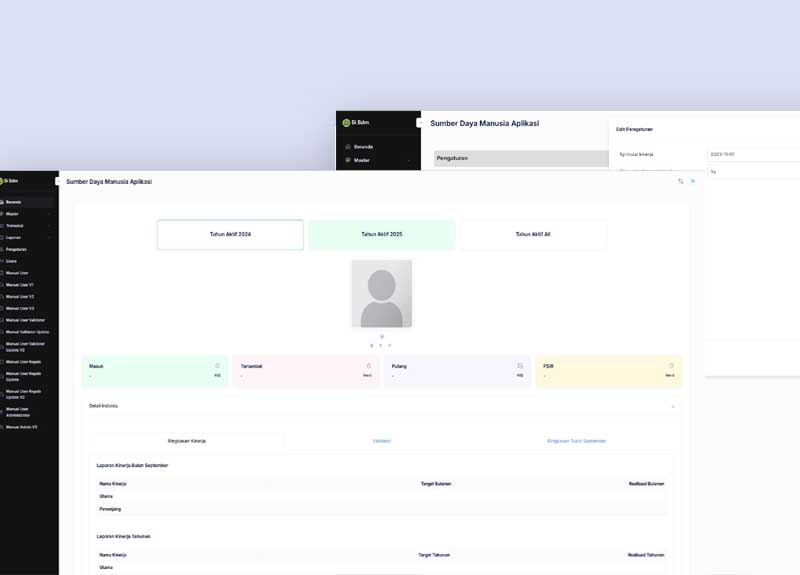800x575 pixels.
Task: Click the clock icon on the Terlambat card
Action: [x=368, y=366]
